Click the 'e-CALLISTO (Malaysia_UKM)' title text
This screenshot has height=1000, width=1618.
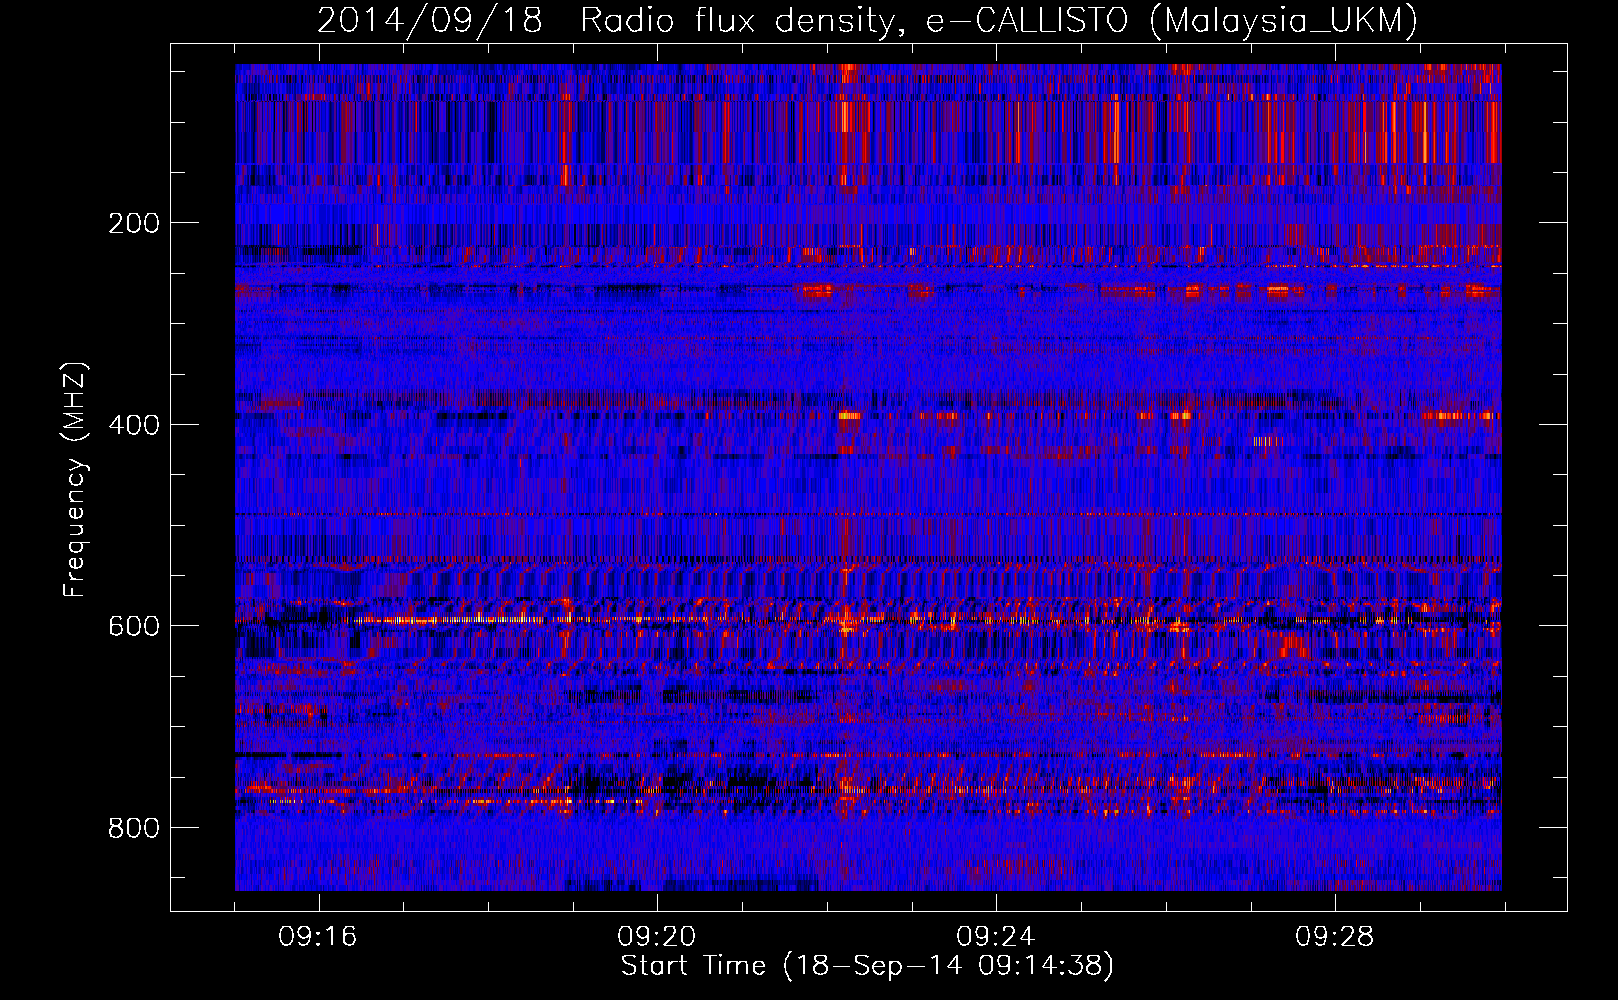1172,21
